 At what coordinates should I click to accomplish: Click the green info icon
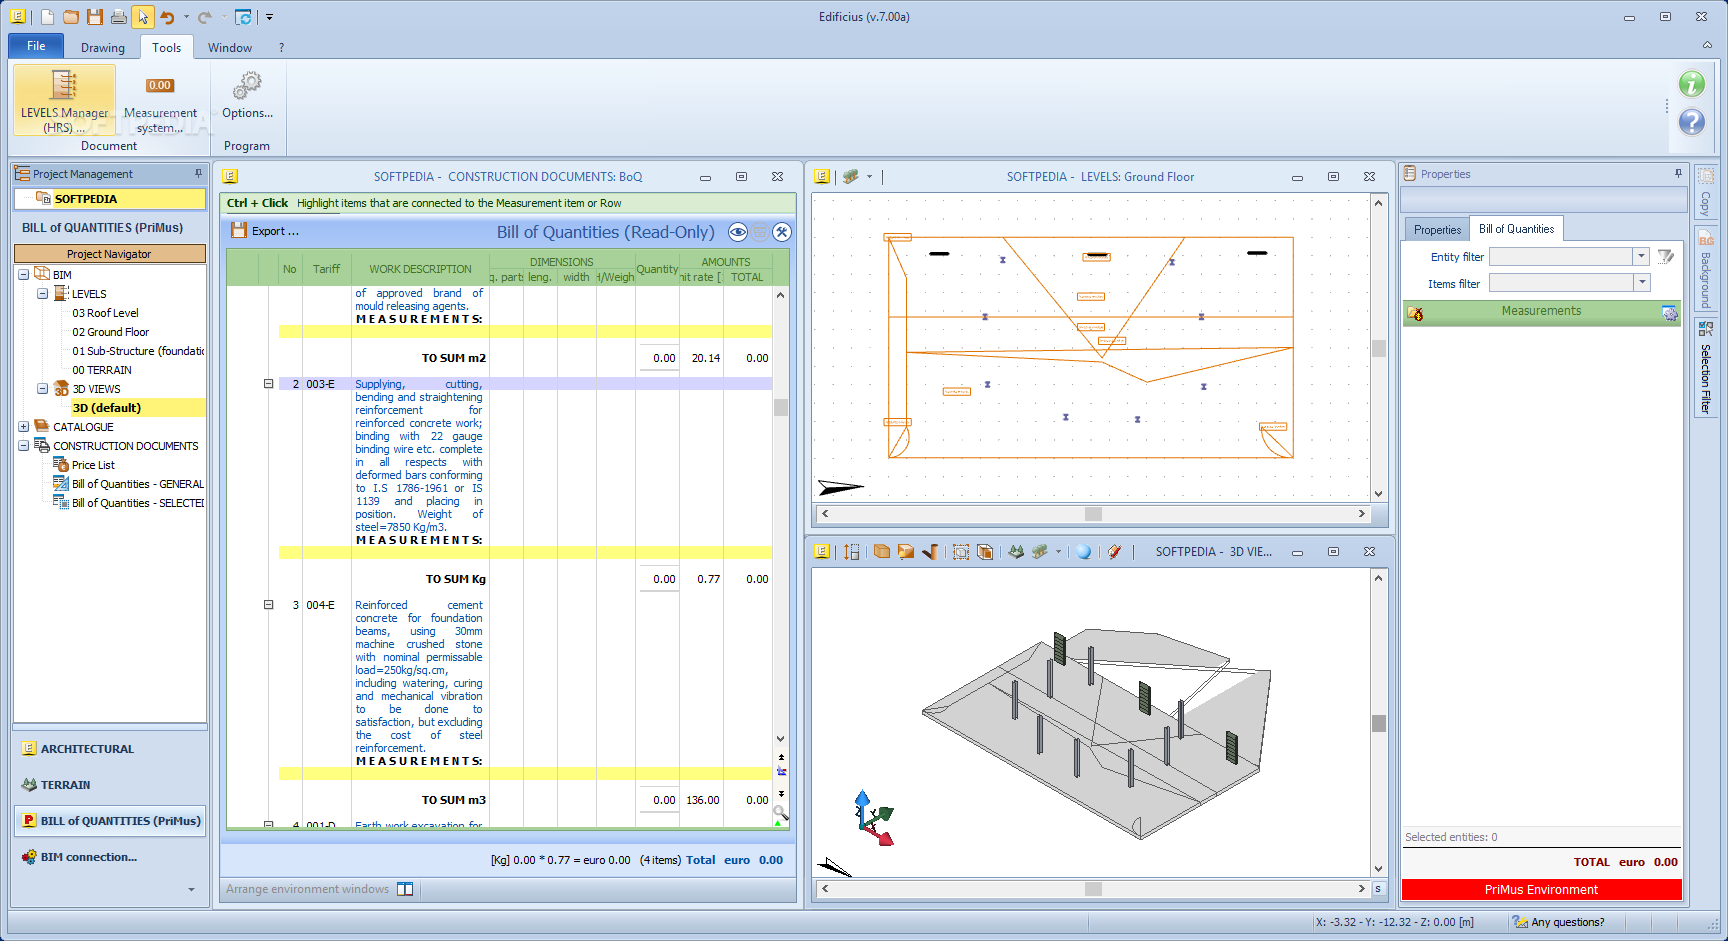1692,84
